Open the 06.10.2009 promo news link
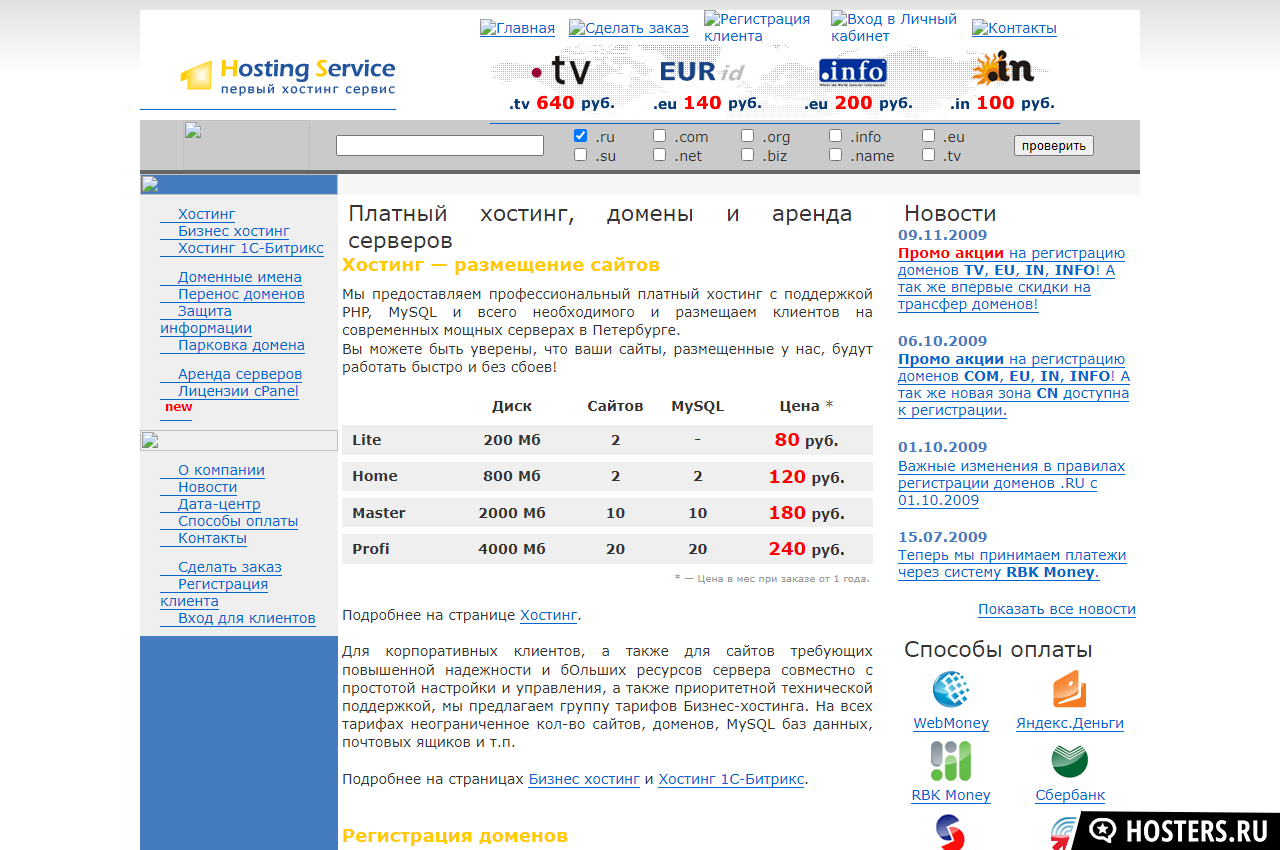This screenshot has width=1280, height=850. click(1014, 384)
